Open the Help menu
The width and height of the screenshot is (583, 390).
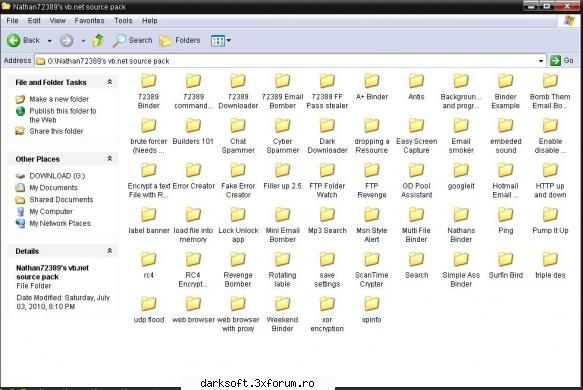pos(149,20)
